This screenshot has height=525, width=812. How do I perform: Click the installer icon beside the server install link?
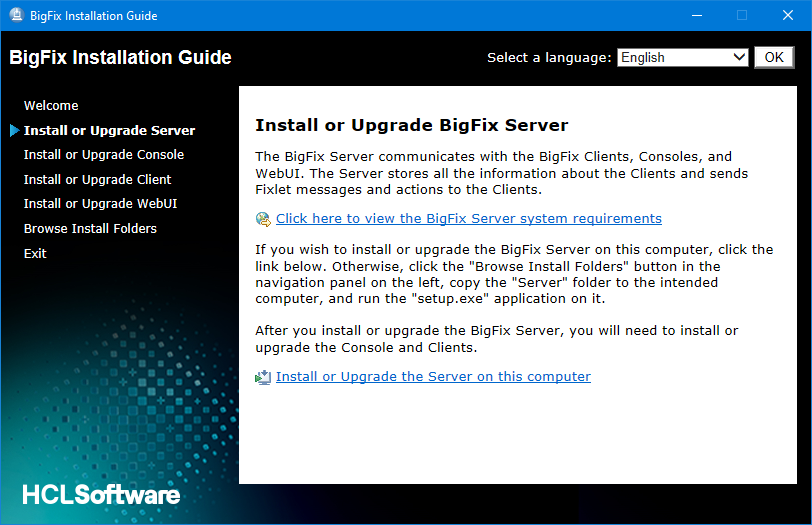tap(263, 377)
